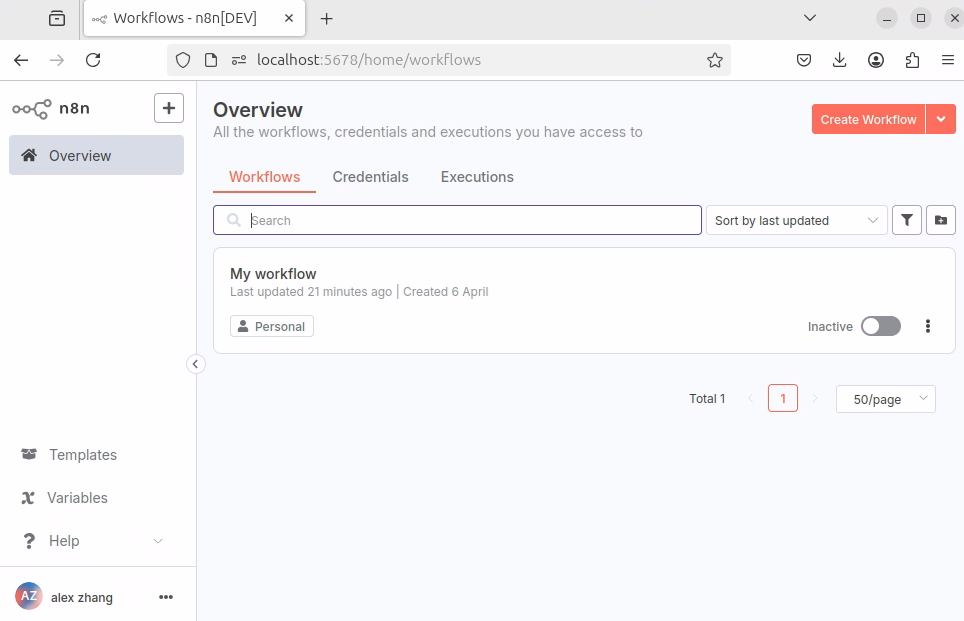Click the n8n logo in sidebar
This screenshot has height=621, width=964.
(x=51, y=109)
